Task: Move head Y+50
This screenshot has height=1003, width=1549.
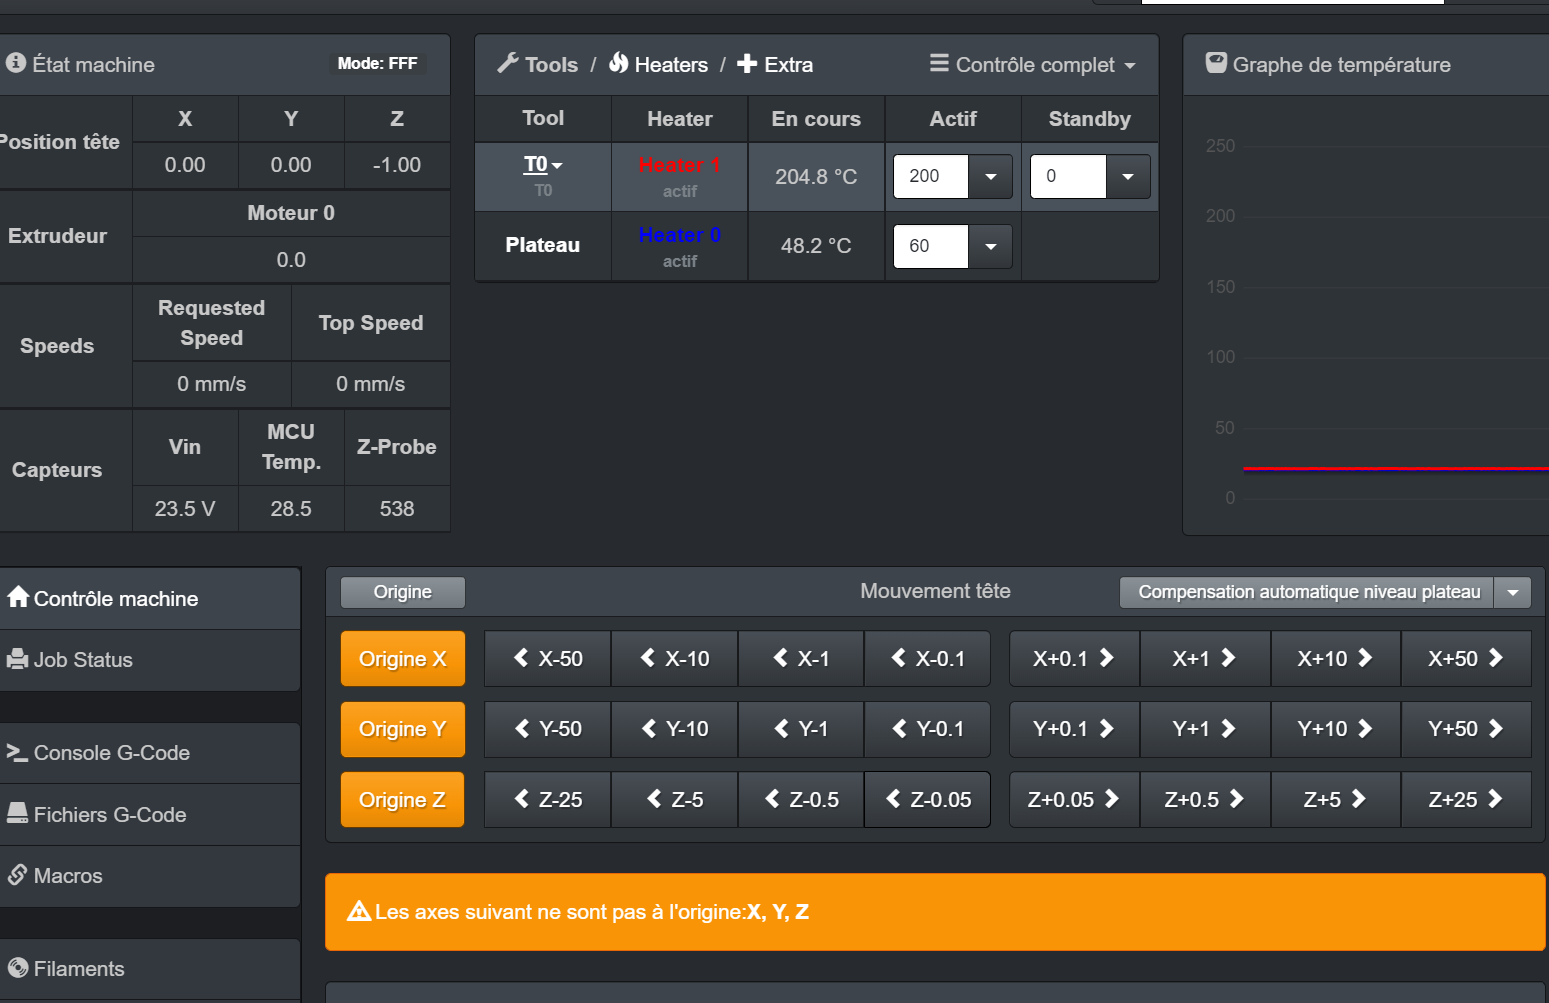Action: 1466,729
